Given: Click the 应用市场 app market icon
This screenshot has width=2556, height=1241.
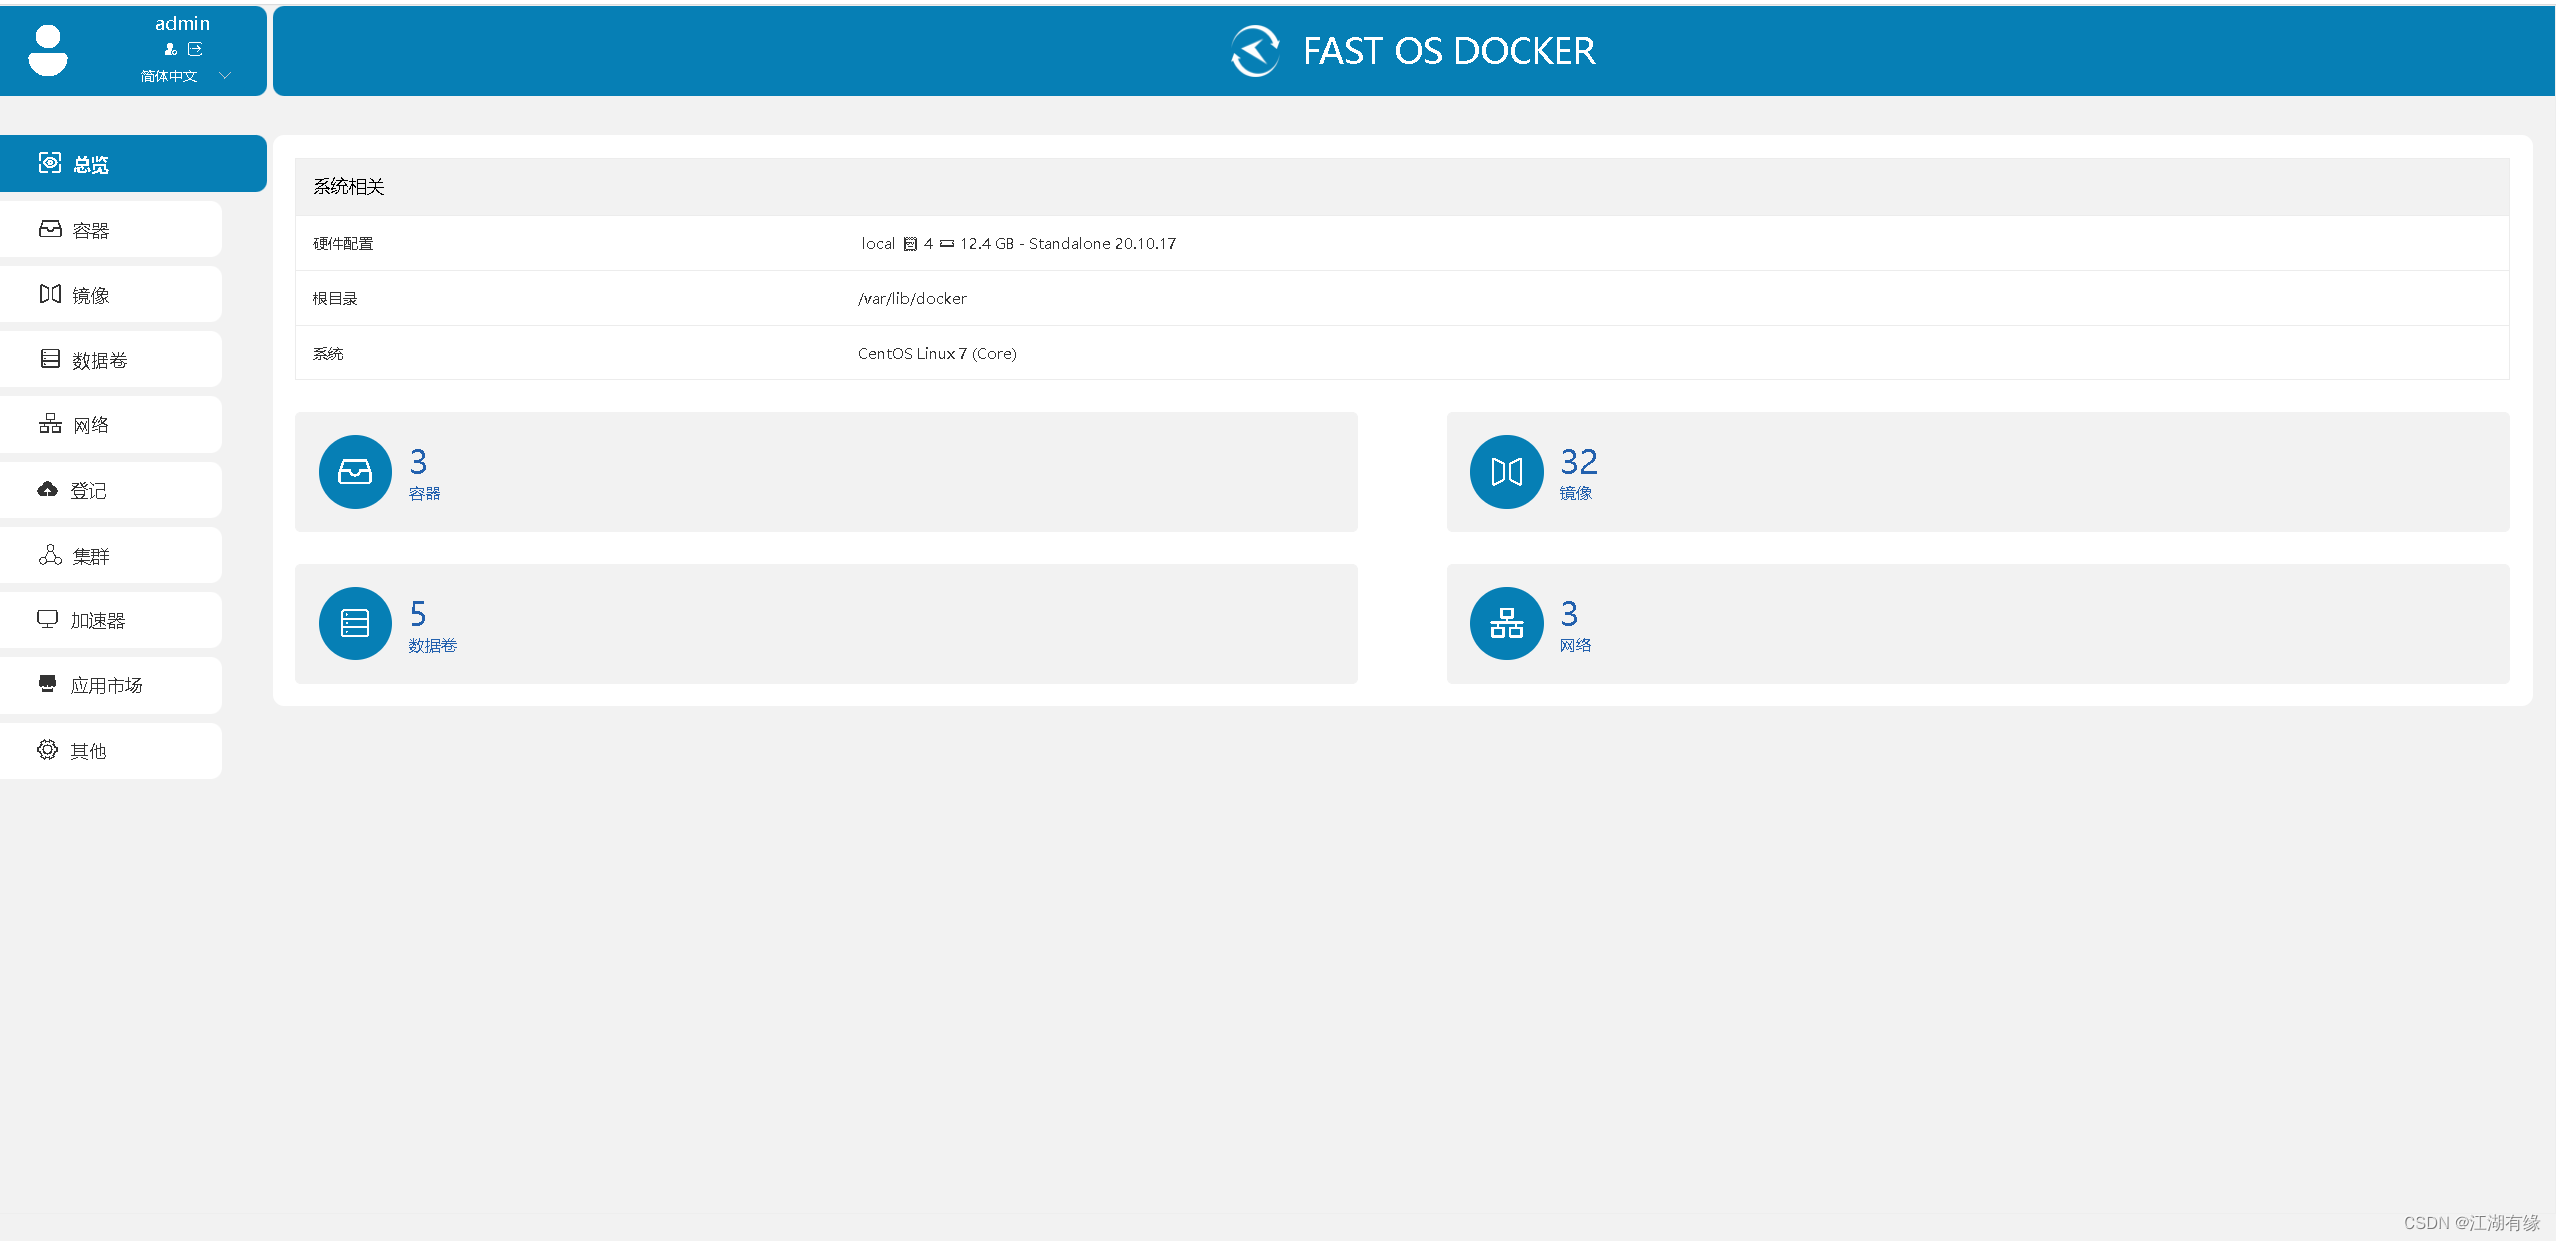Looking at the screenshot, I should click(x=47, y=684).
